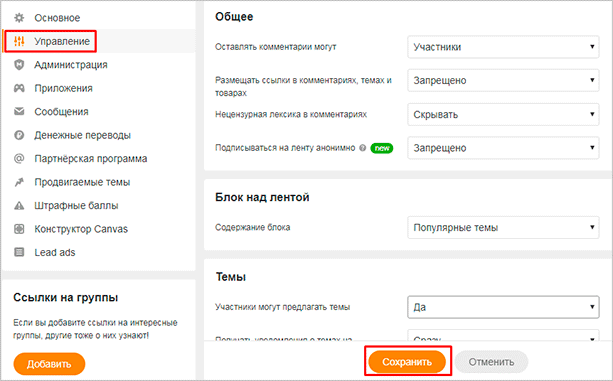Click the sliders icon next to Управление
613x381 pixels.
coord(19,41)
